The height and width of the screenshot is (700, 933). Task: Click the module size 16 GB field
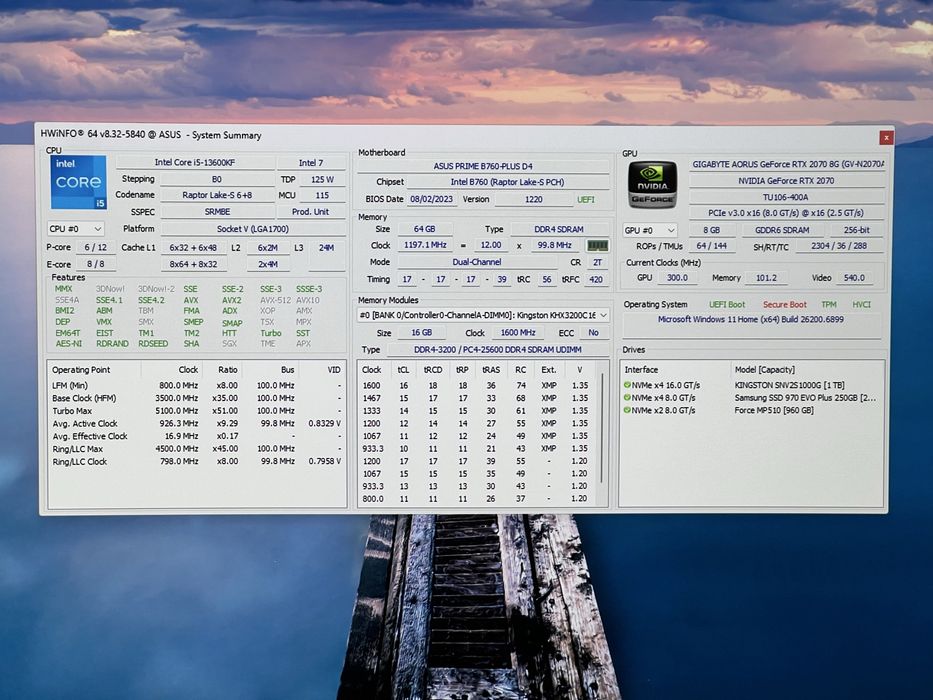[x=422, y=333]
